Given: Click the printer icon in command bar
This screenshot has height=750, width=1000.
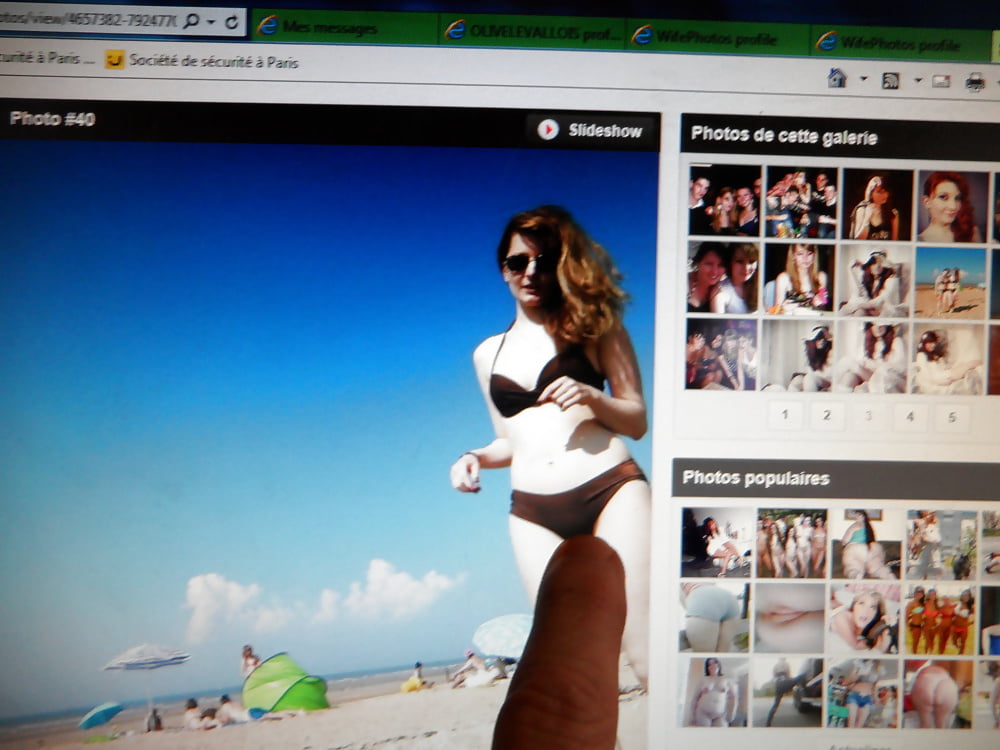Looking at the screenshot, I should [x=975, y=82].
